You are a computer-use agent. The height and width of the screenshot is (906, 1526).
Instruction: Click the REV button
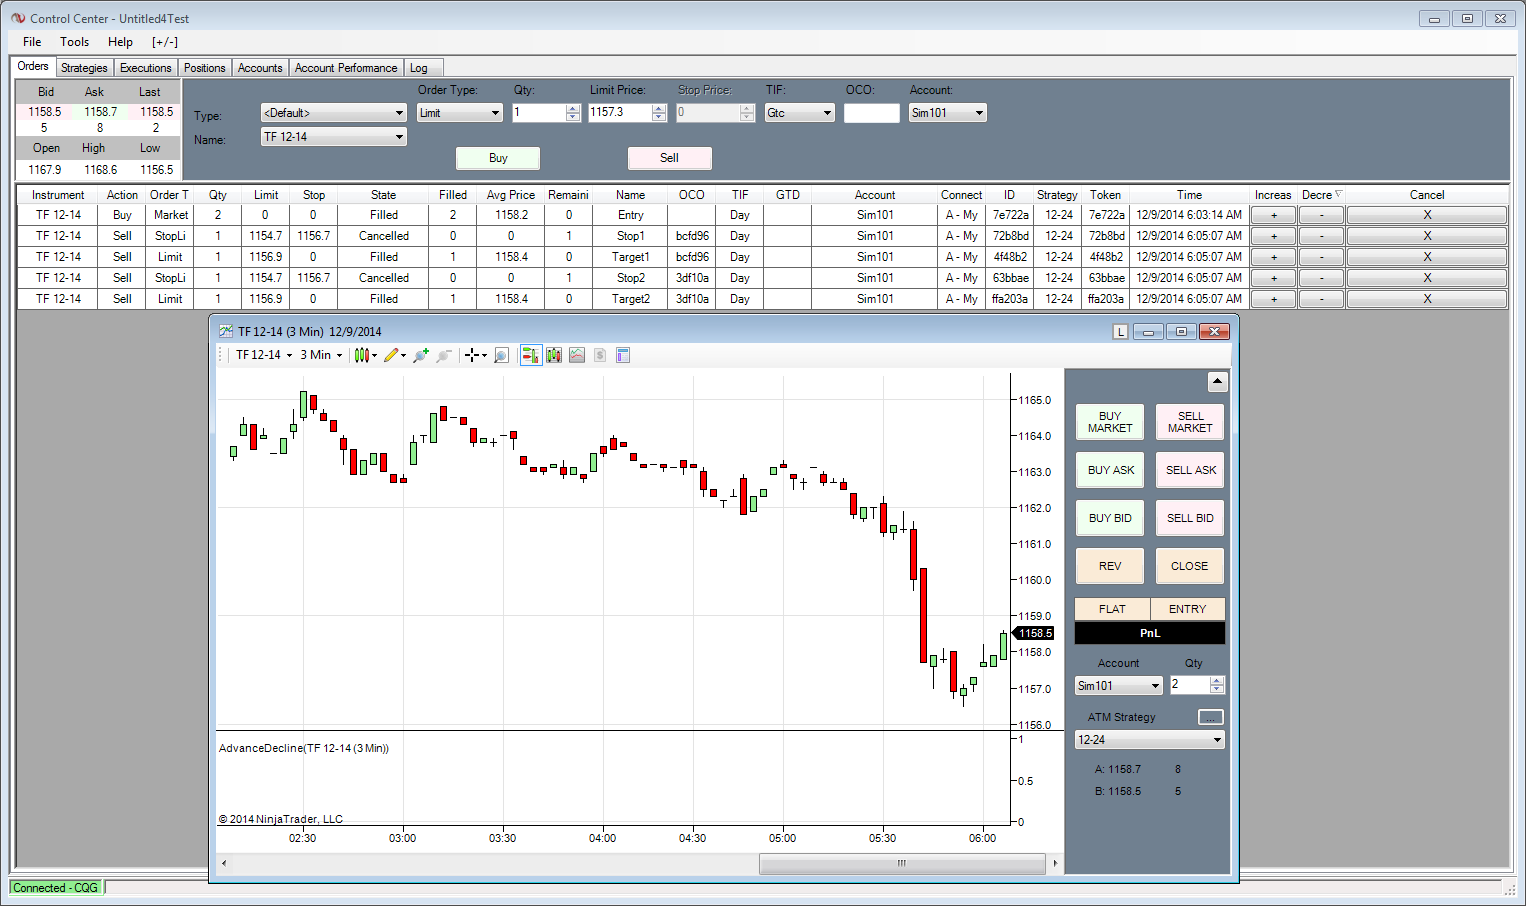pyautogui.click(x=1110, y=566)
